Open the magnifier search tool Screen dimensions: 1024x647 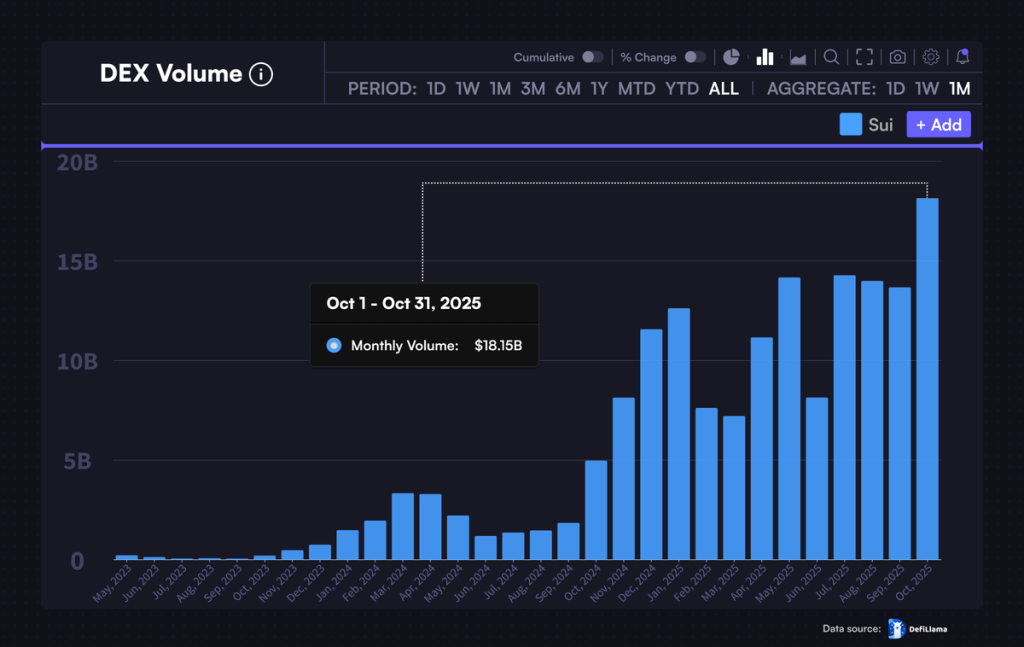(831, 57)
